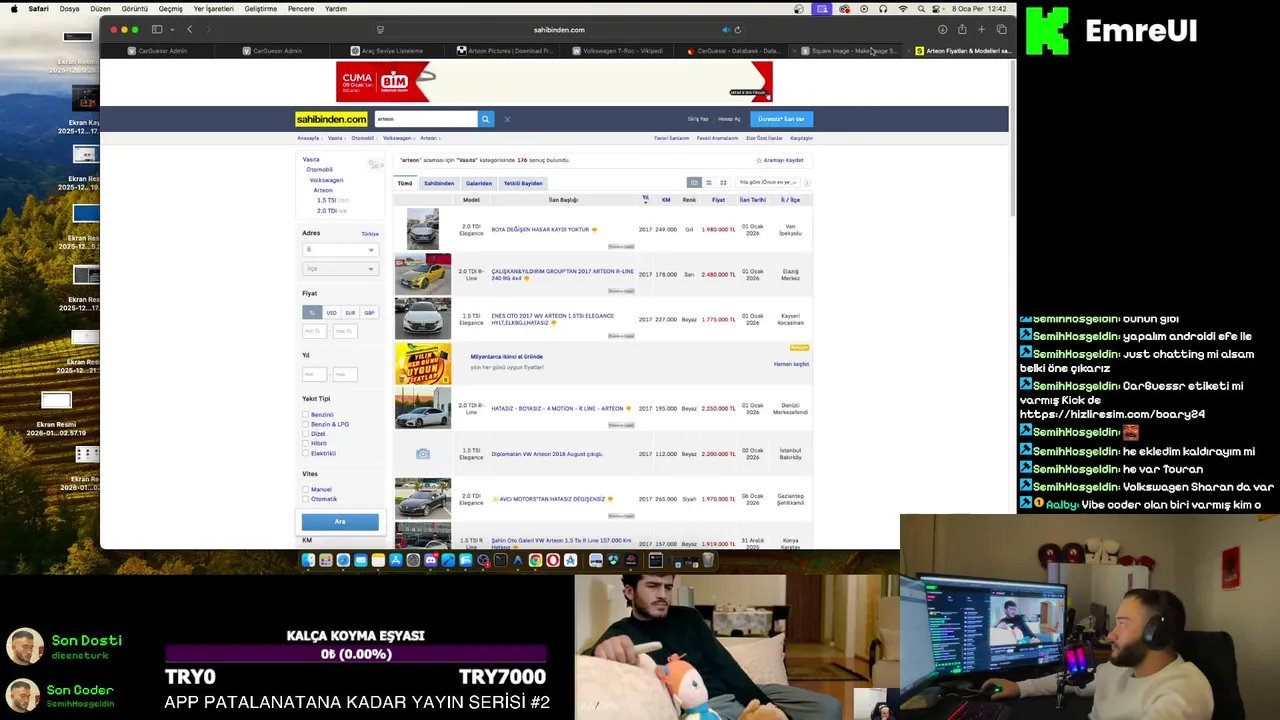This screenshot has width=1280, height=720.
Task: Open the sort order dropdown
Action: coord(768,182)
